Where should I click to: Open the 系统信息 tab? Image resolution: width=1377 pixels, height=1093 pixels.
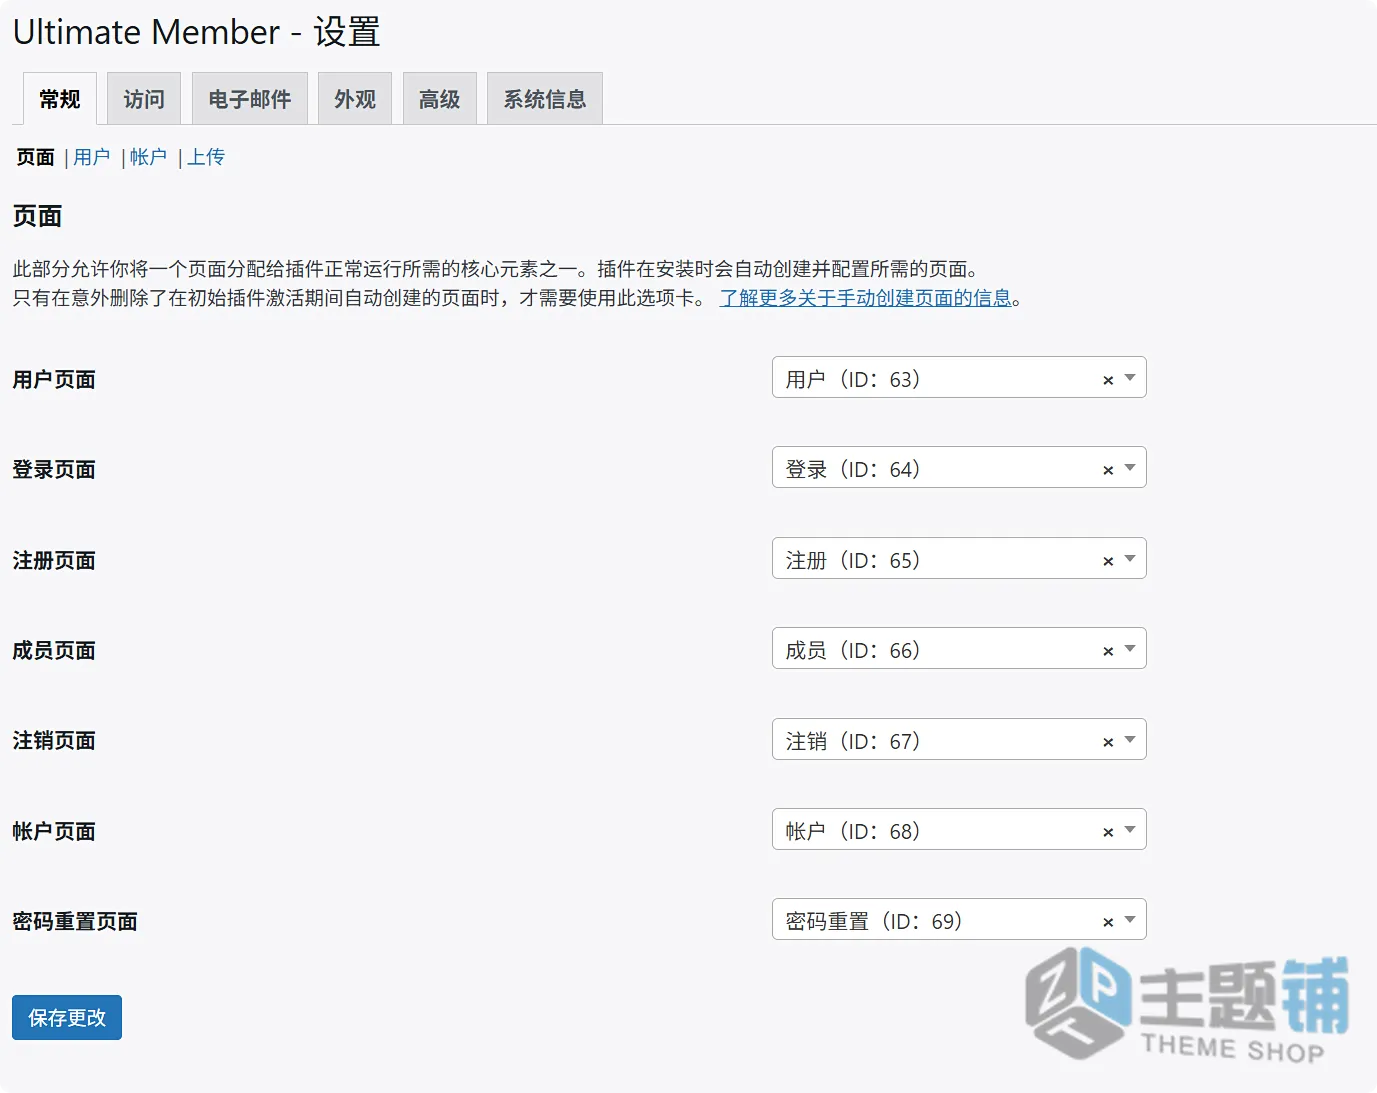click(545, 99)
